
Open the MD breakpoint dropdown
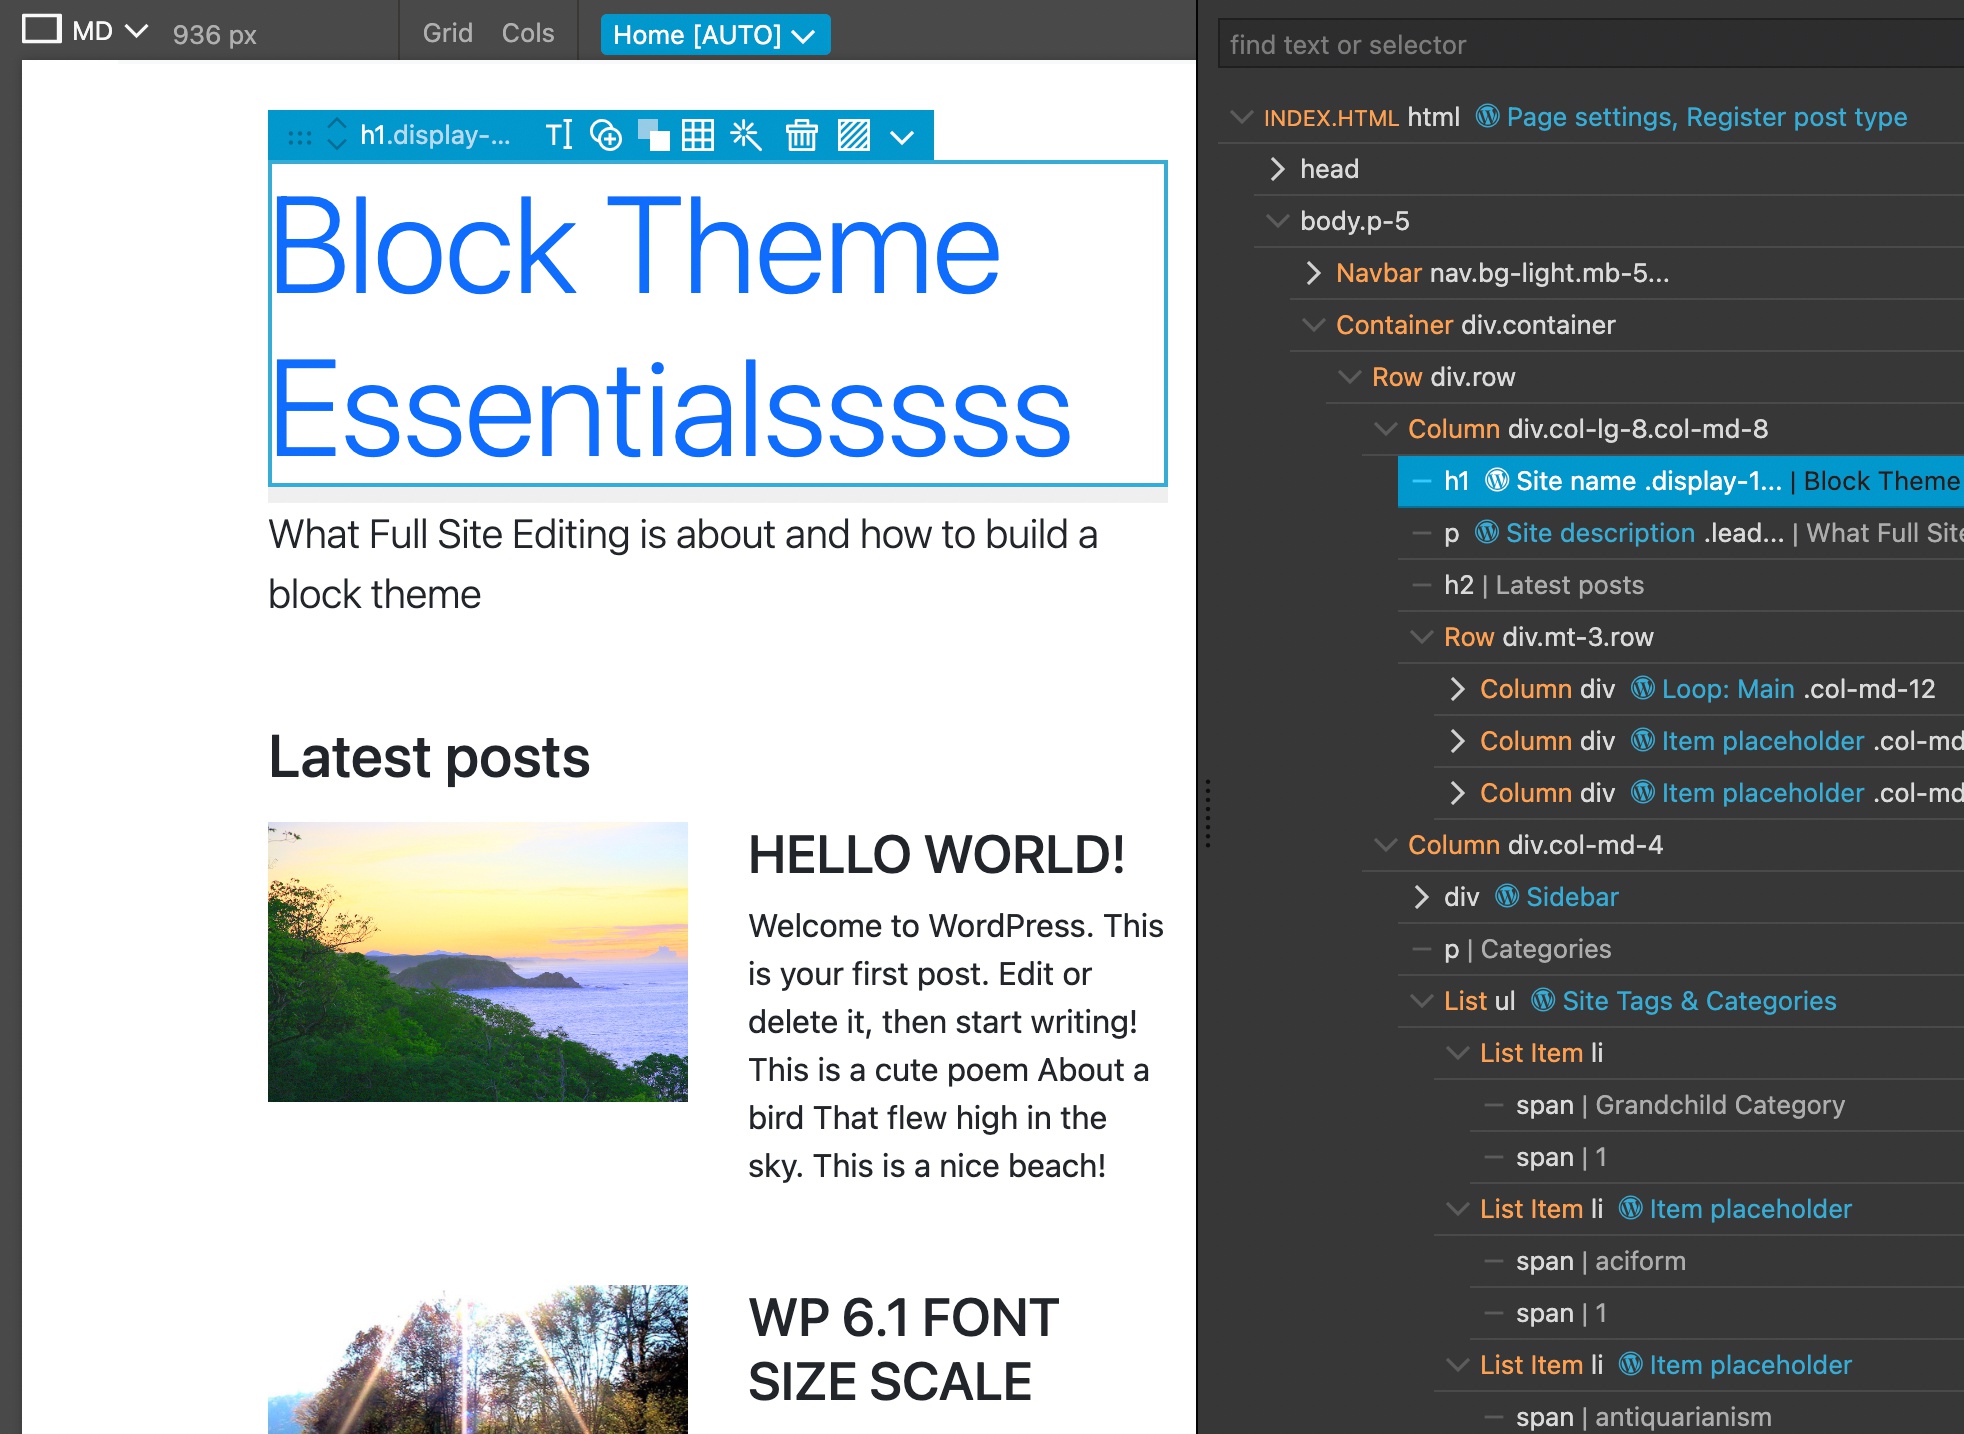[x=110, y=31]
